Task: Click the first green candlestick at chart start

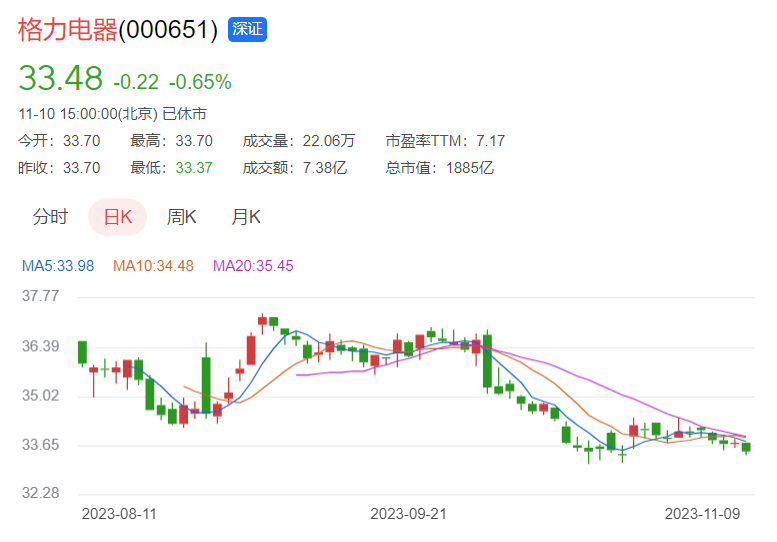Action: point(82,353)
